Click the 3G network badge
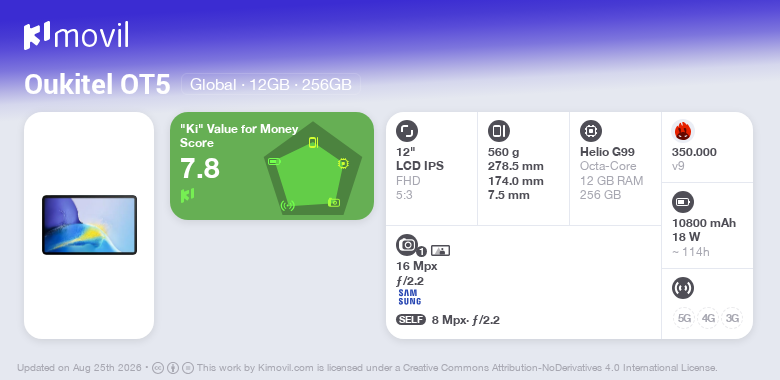Viewport: 780px width, 380px height. [x=732, y=318]
